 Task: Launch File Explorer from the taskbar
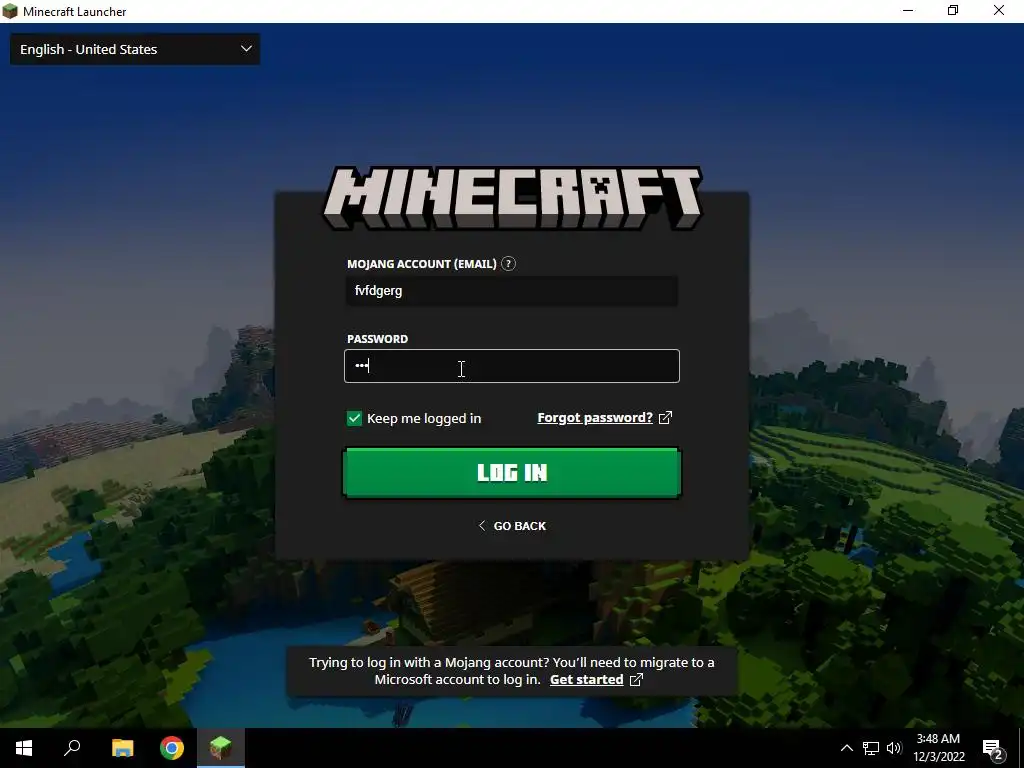(x=122, y=748)
